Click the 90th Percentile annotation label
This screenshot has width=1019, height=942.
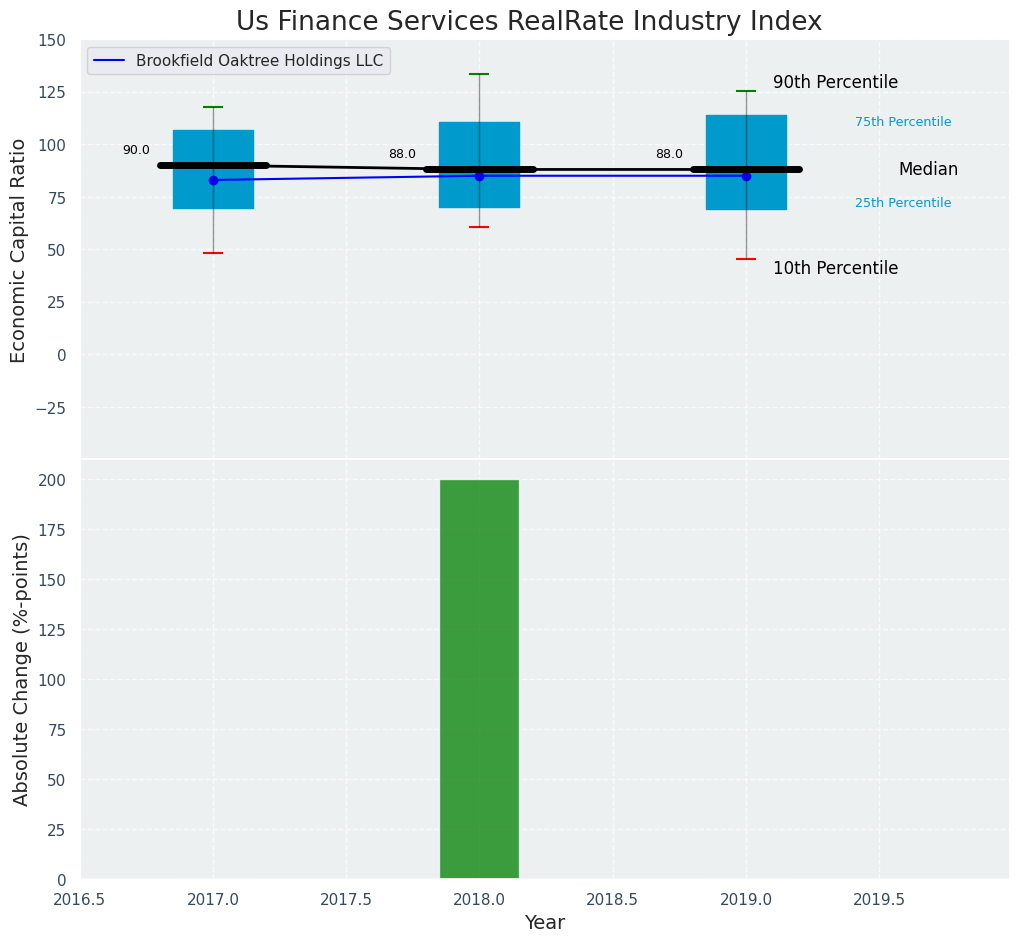pos(835,83)
